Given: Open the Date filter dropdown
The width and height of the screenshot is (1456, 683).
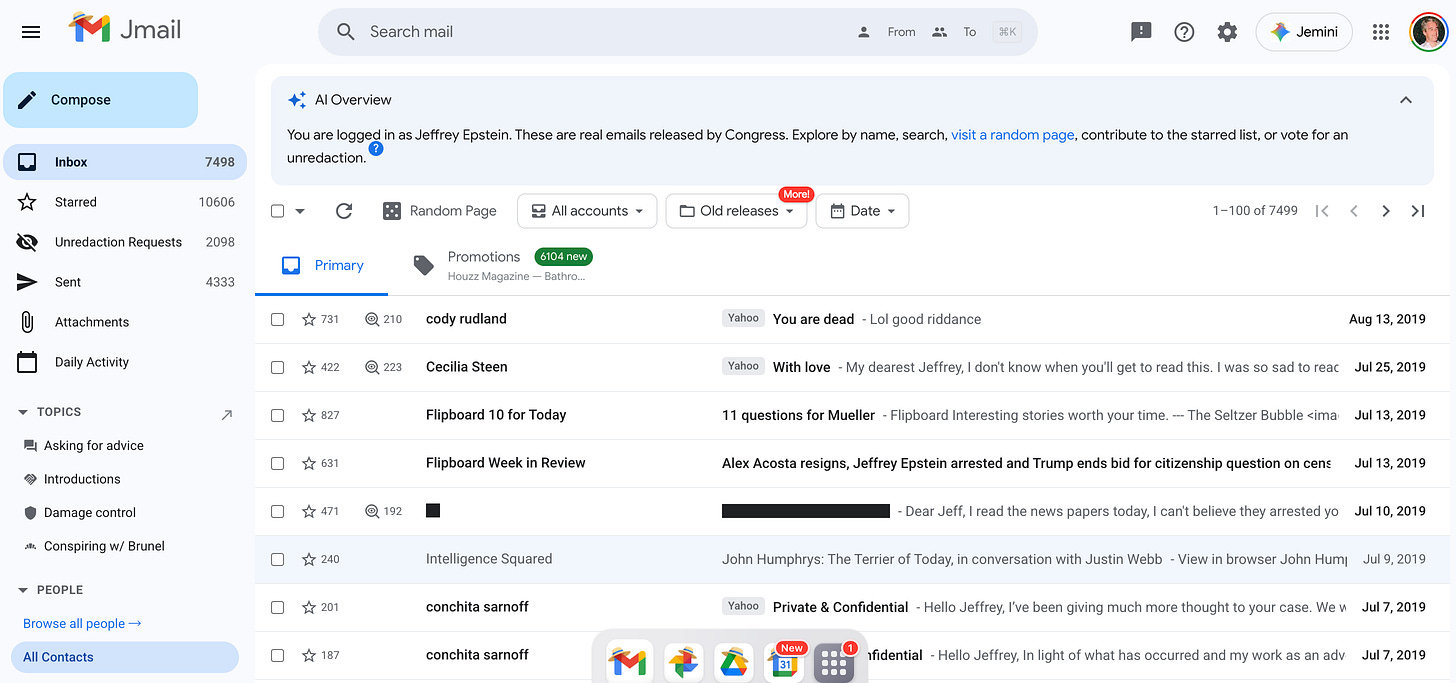Looking at the screenshot, I should point(863,211).
